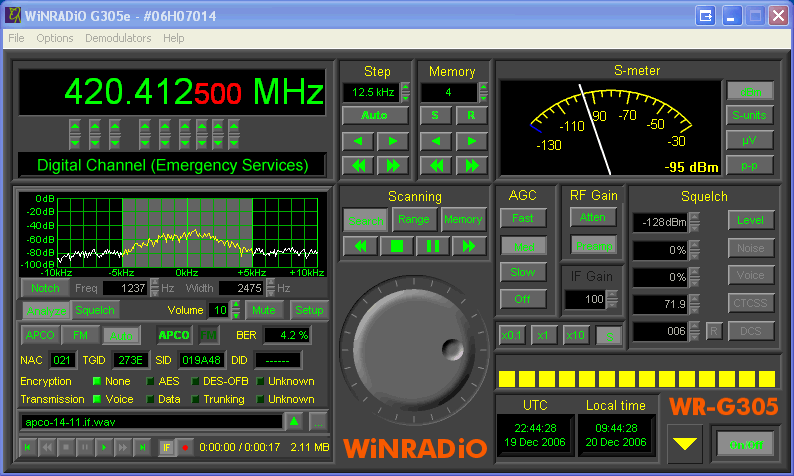Toggle IF recording mode button
This screenshot has height=476, width=794.
click(x=166, y=447)
